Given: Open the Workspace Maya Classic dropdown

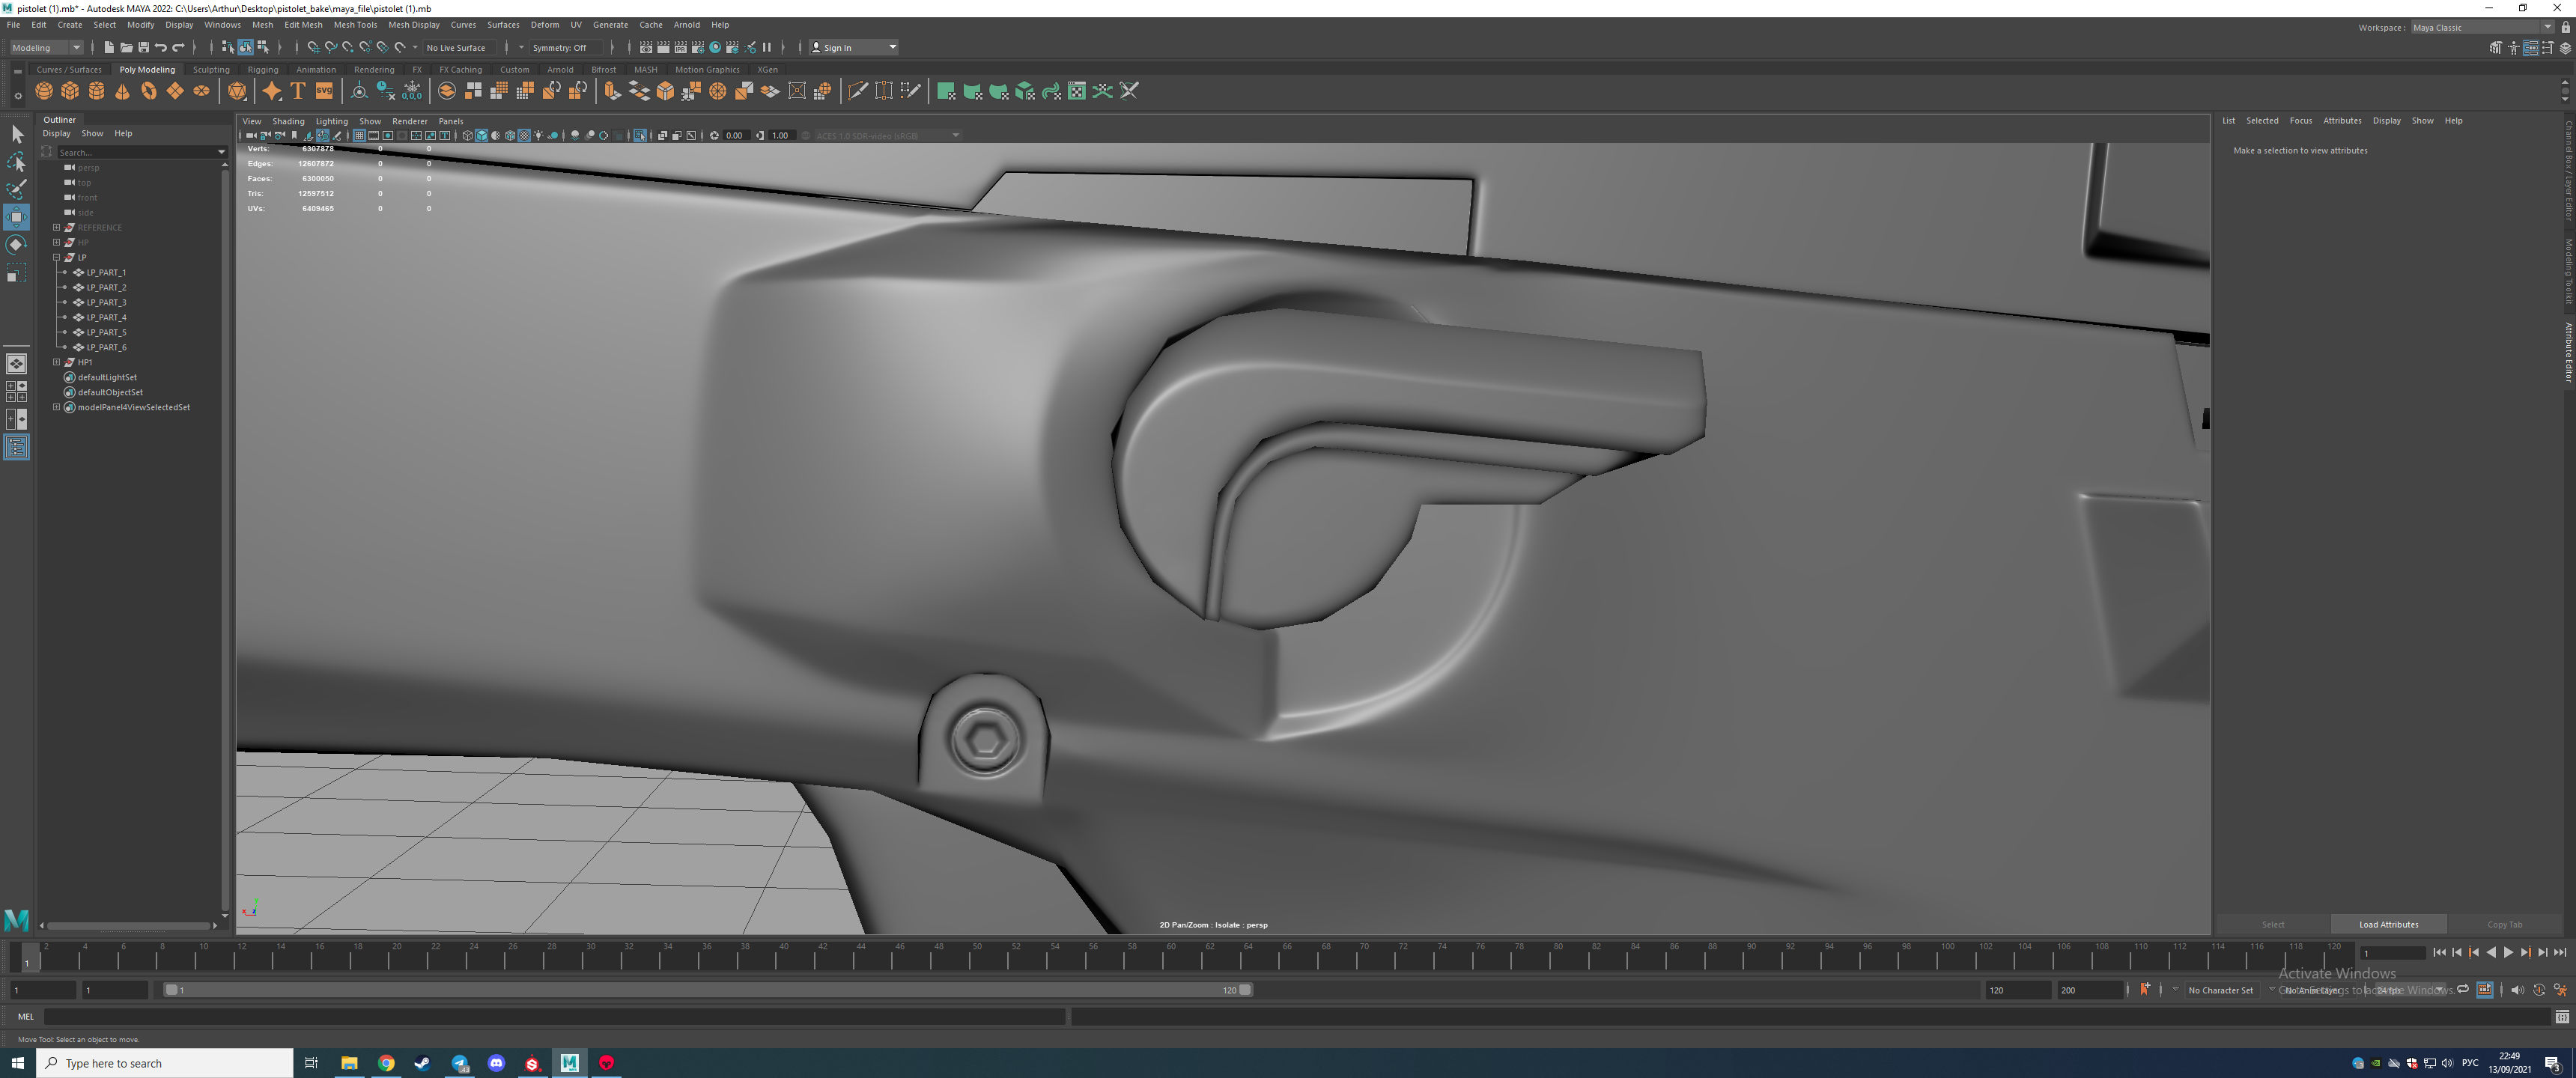Looking at the screenshot, I should 2481,27.
